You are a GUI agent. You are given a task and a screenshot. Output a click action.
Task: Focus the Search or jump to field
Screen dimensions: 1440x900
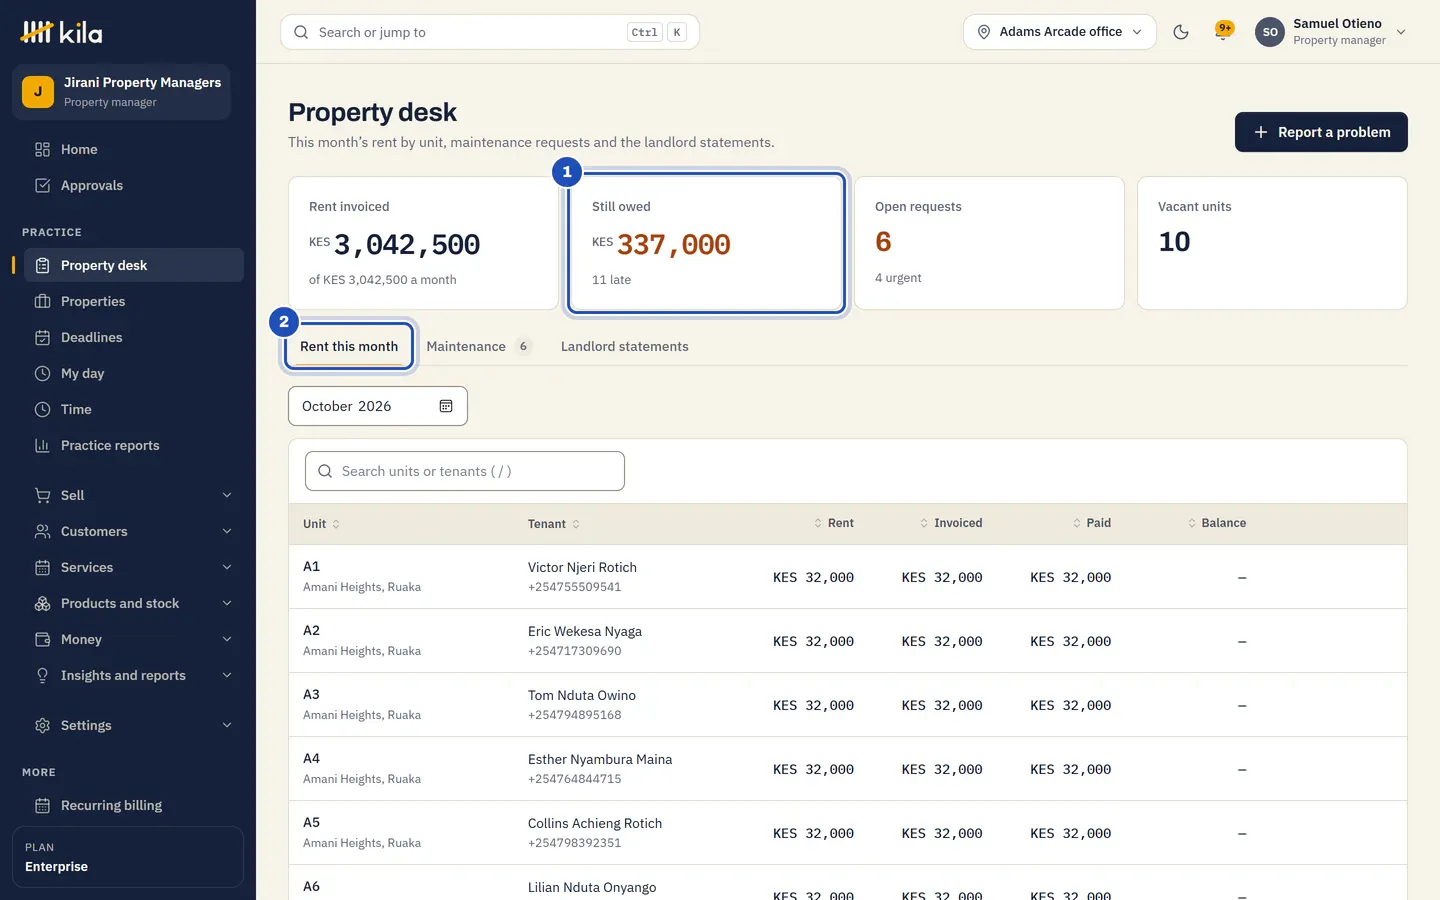click(490, 32)
